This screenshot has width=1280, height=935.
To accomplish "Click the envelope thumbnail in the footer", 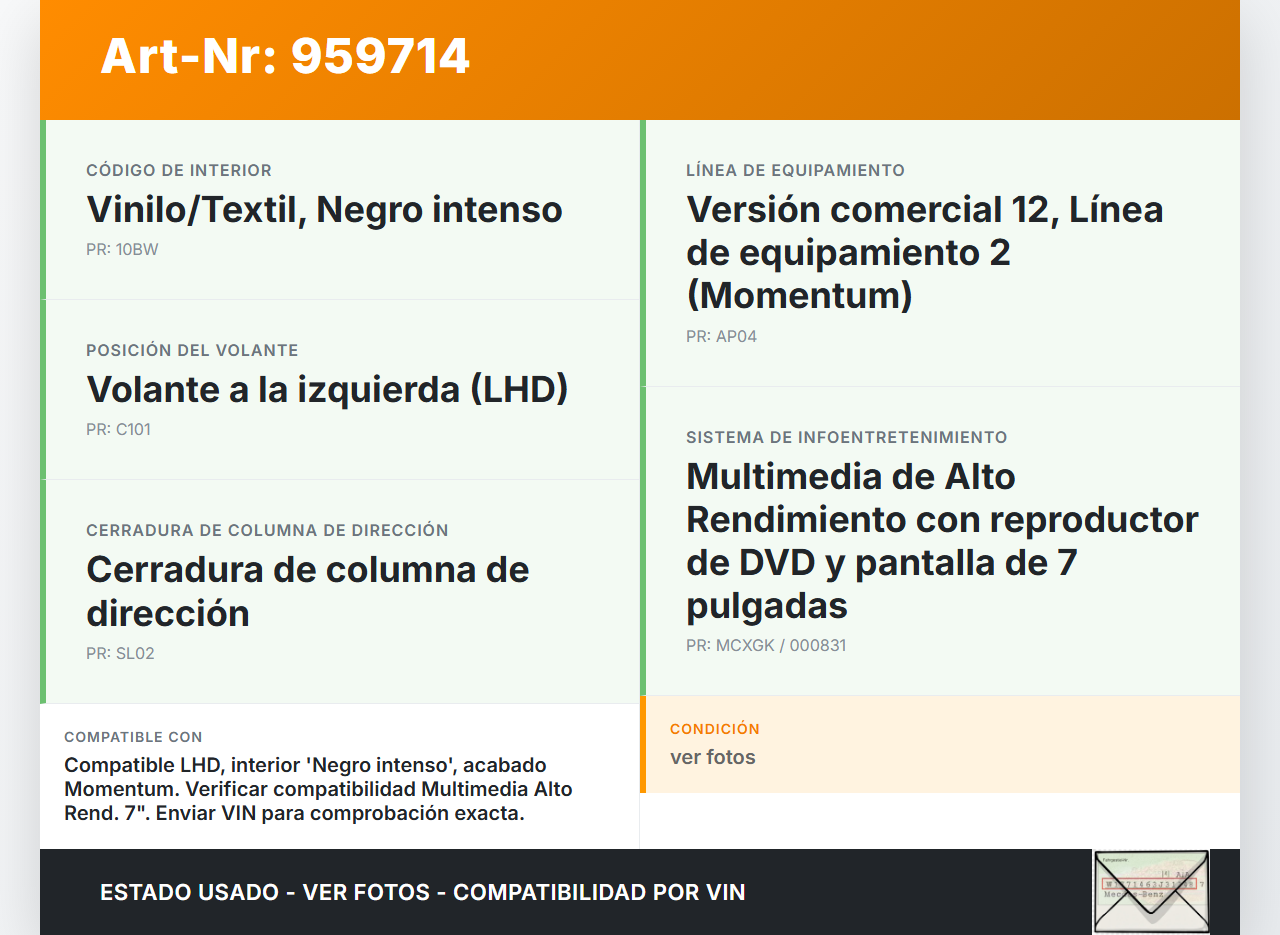I will pyautogui.click(x=1151, y=892).
